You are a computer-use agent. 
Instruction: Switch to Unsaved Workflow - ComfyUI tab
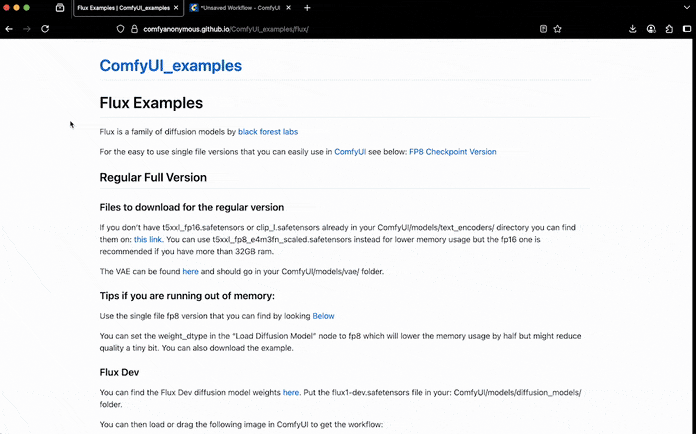pos(238,8)
